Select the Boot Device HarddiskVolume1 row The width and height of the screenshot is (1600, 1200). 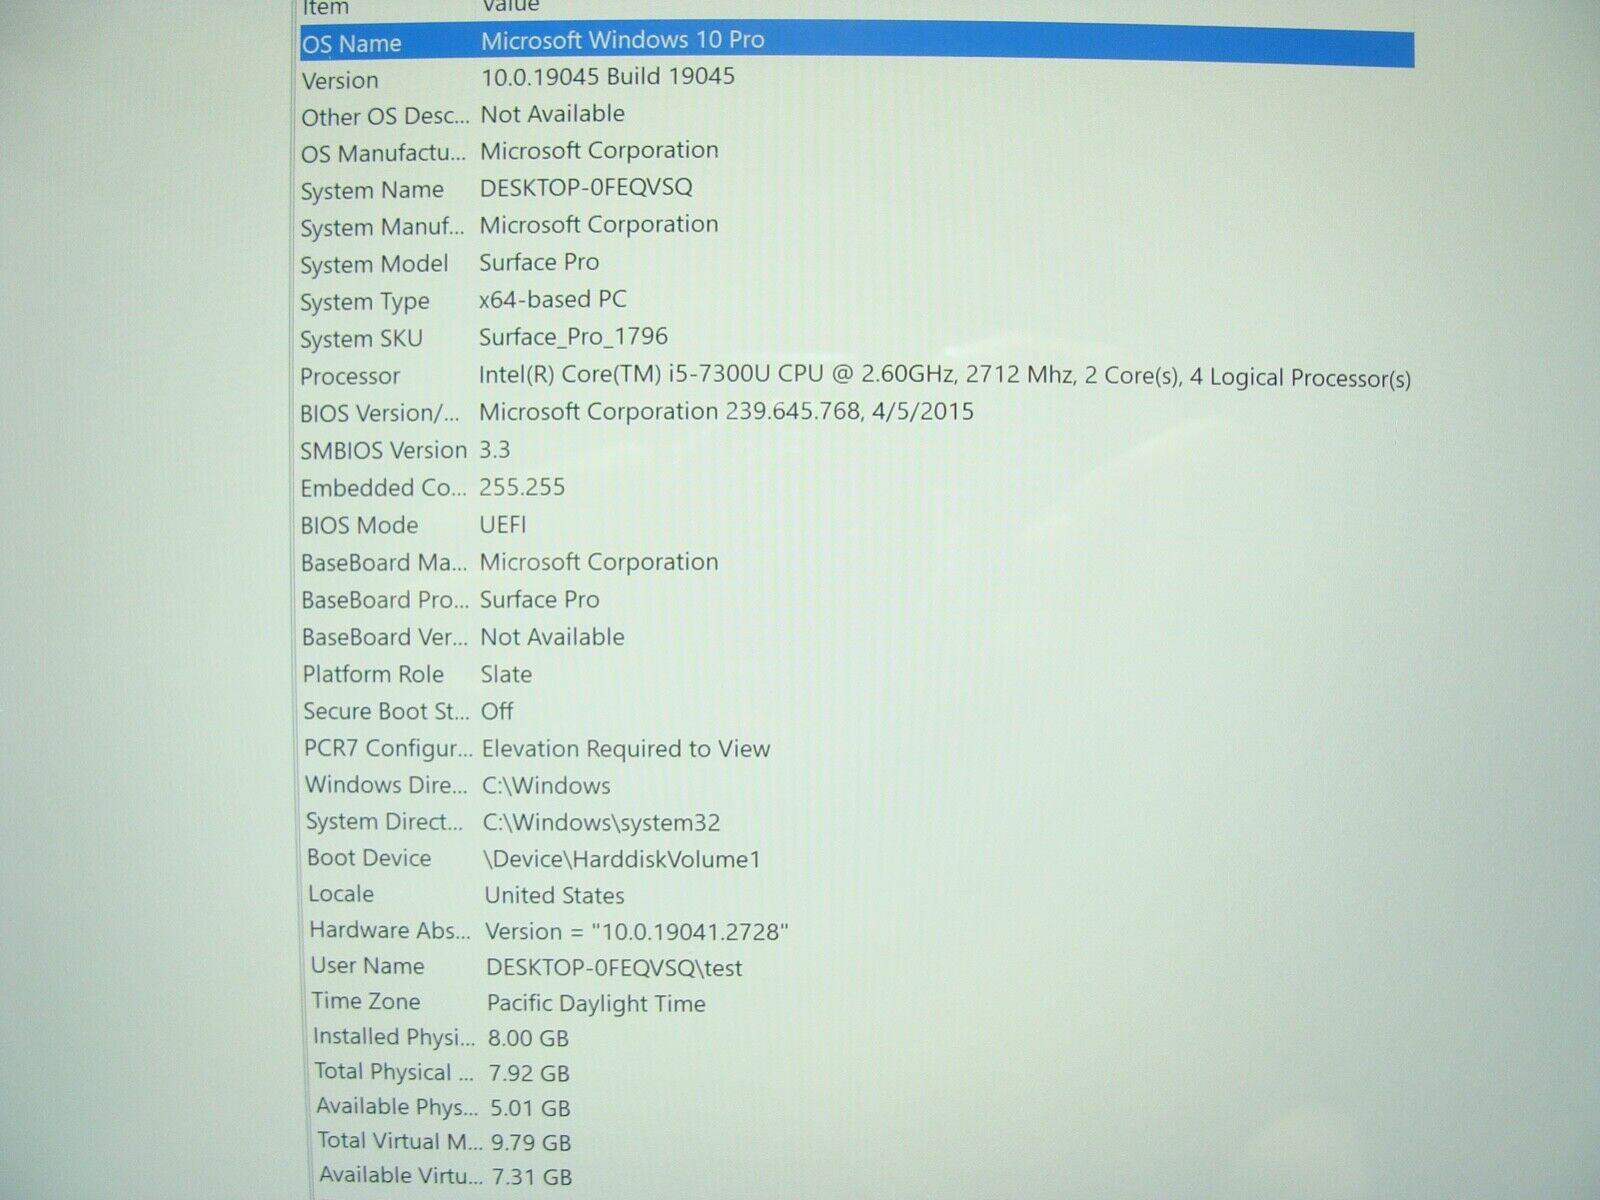point(857,858)
